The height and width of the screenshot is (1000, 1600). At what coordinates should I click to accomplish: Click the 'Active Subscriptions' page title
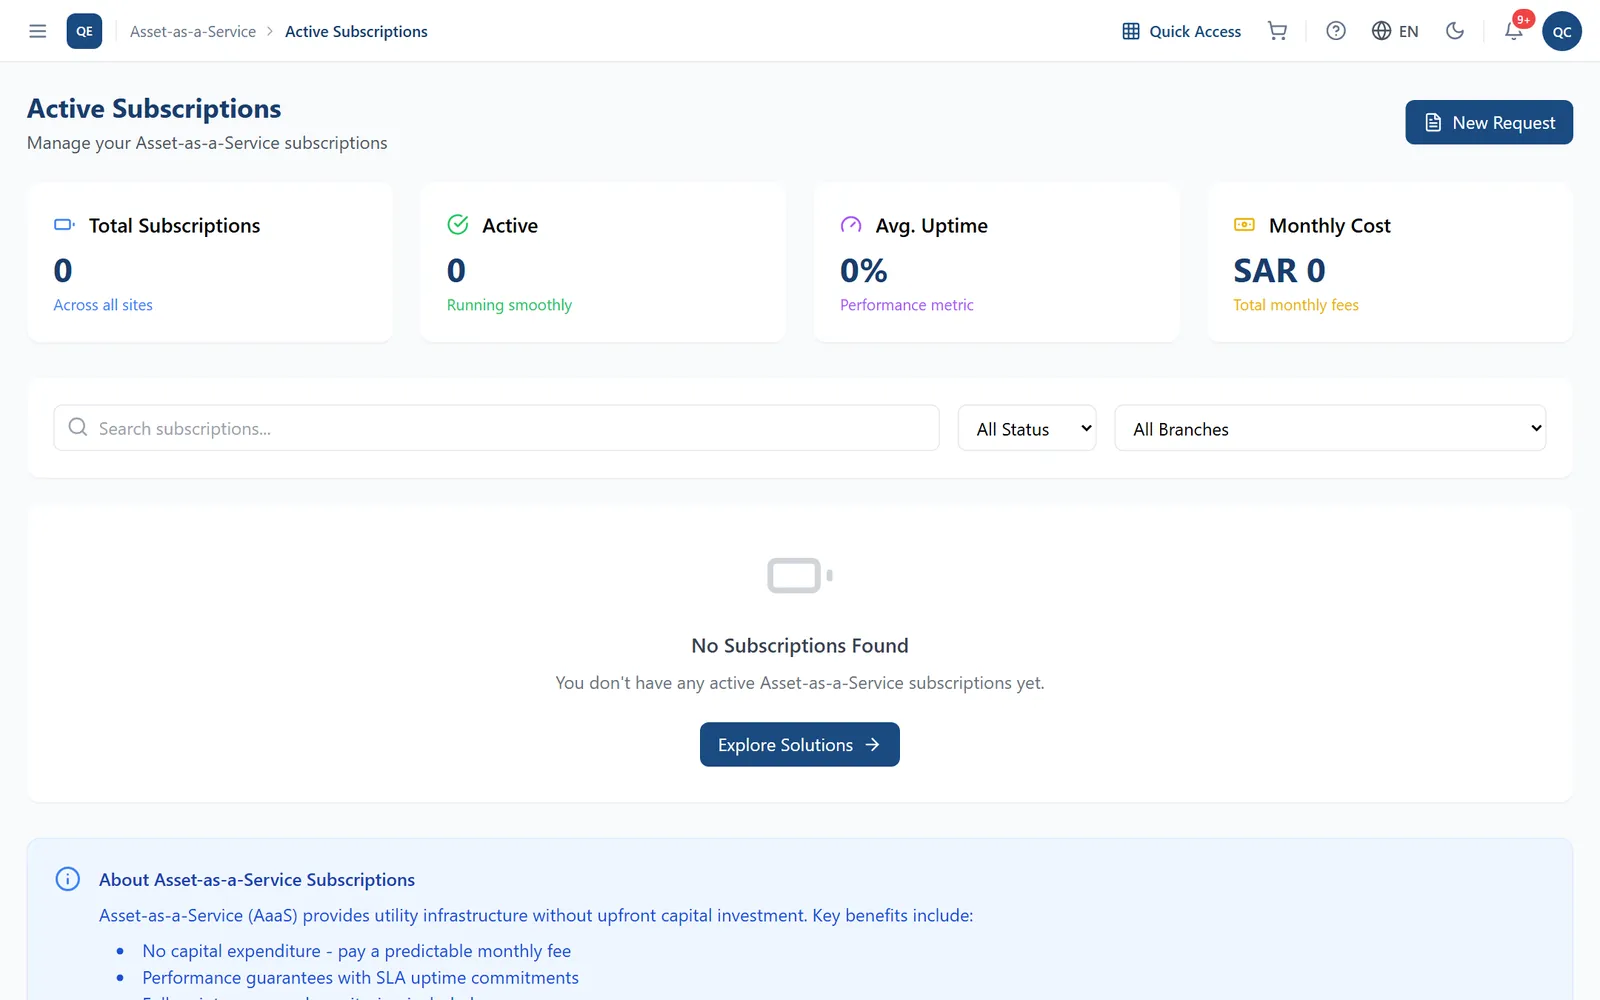[x=154, y=108]
